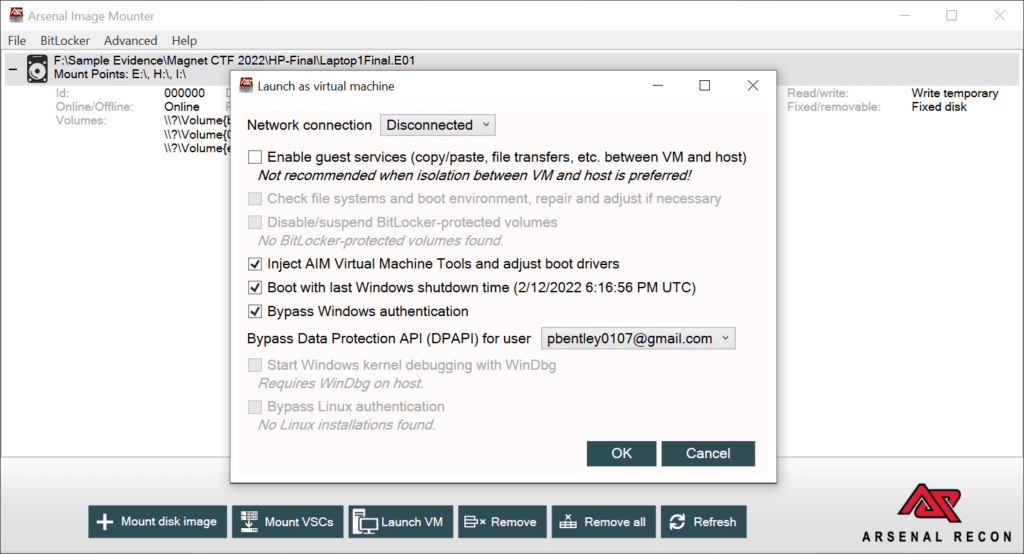1024x554 pixels.
Task: Confirm the dialog with OK
Action: coord(621,453)
